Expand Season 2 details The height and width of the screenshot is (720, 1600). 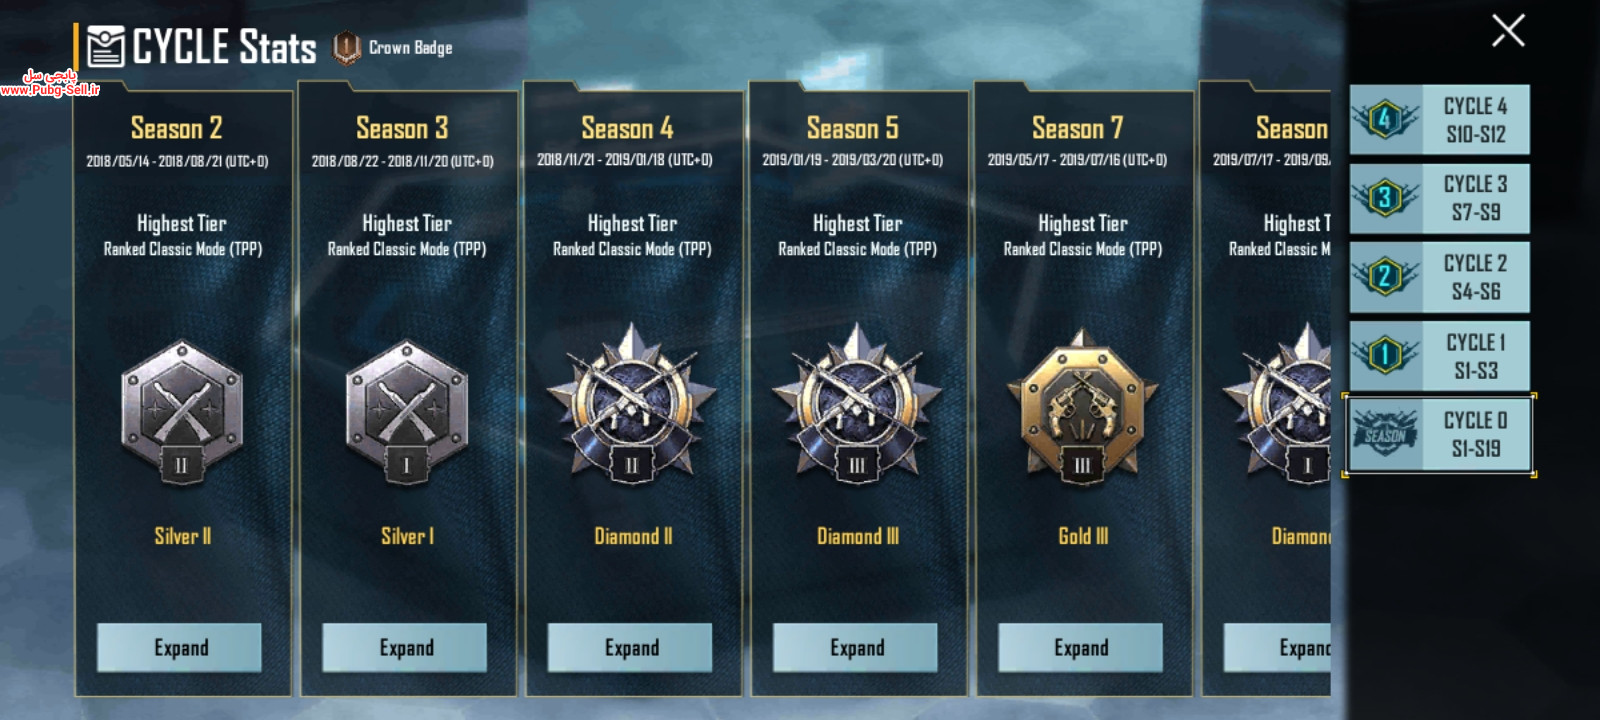pos(180,648)
